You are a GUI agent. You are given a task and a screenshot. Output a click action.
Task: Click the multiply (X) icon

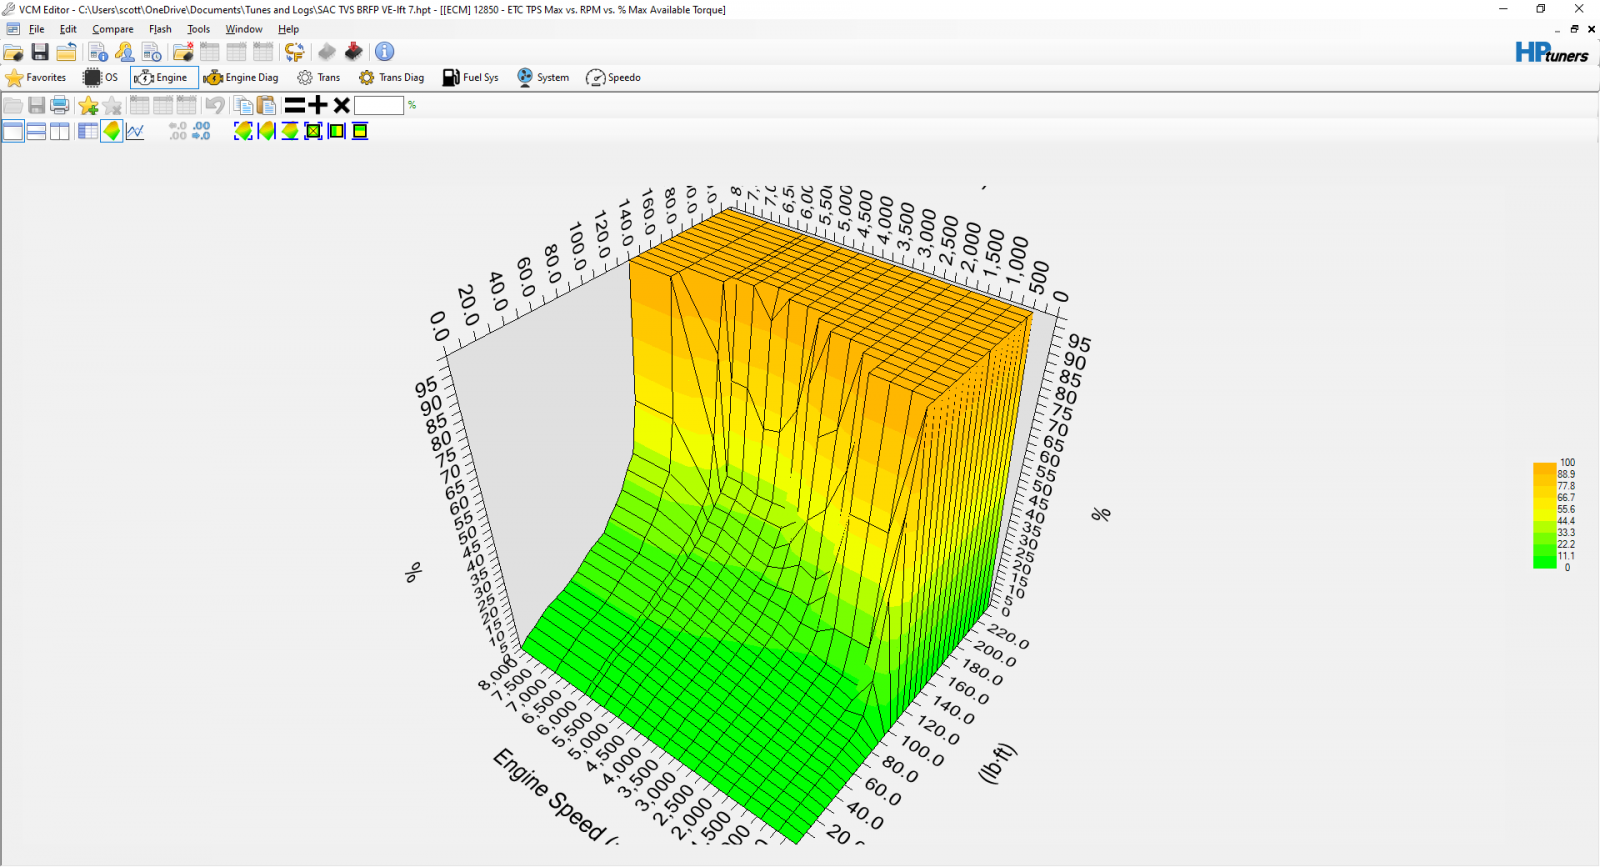click(341, 105)
